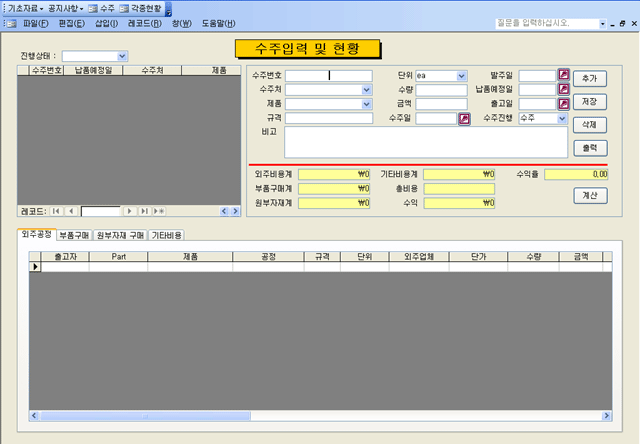Open the 공지사항 toolbar dropdown
The height and width of the screenshot is (444, 640).
65,9
